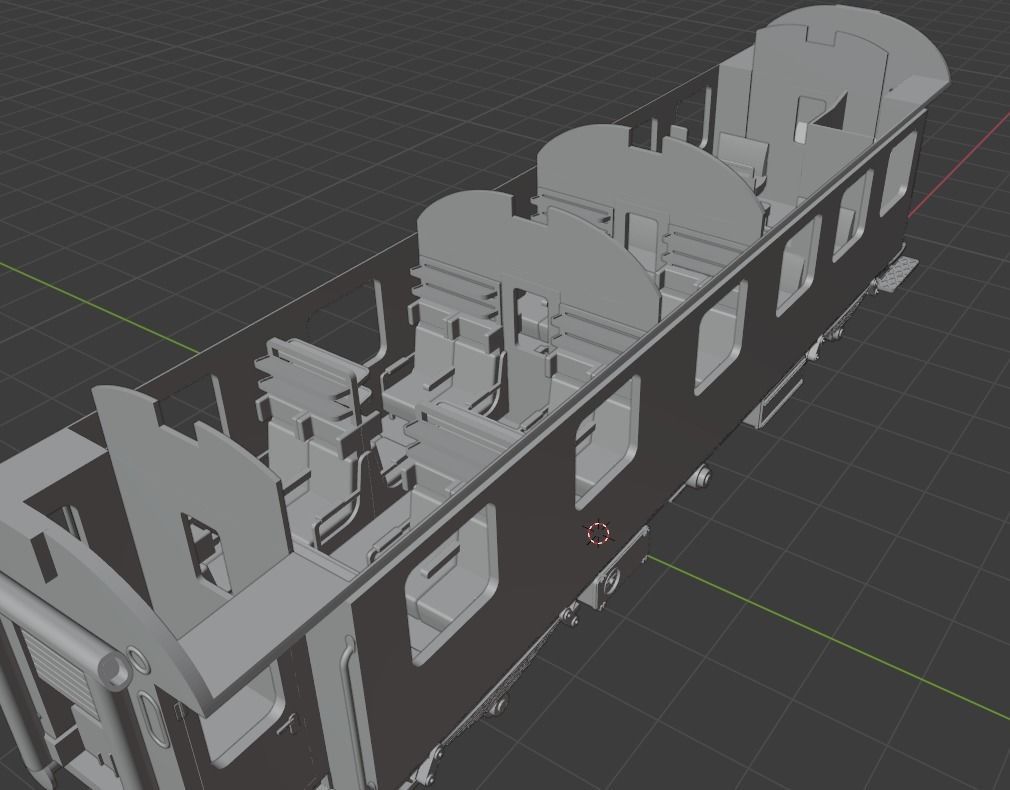Click the oval marker light on the front end
Image resolution: width=1010 pixels, height=790 pixels.
154,718
